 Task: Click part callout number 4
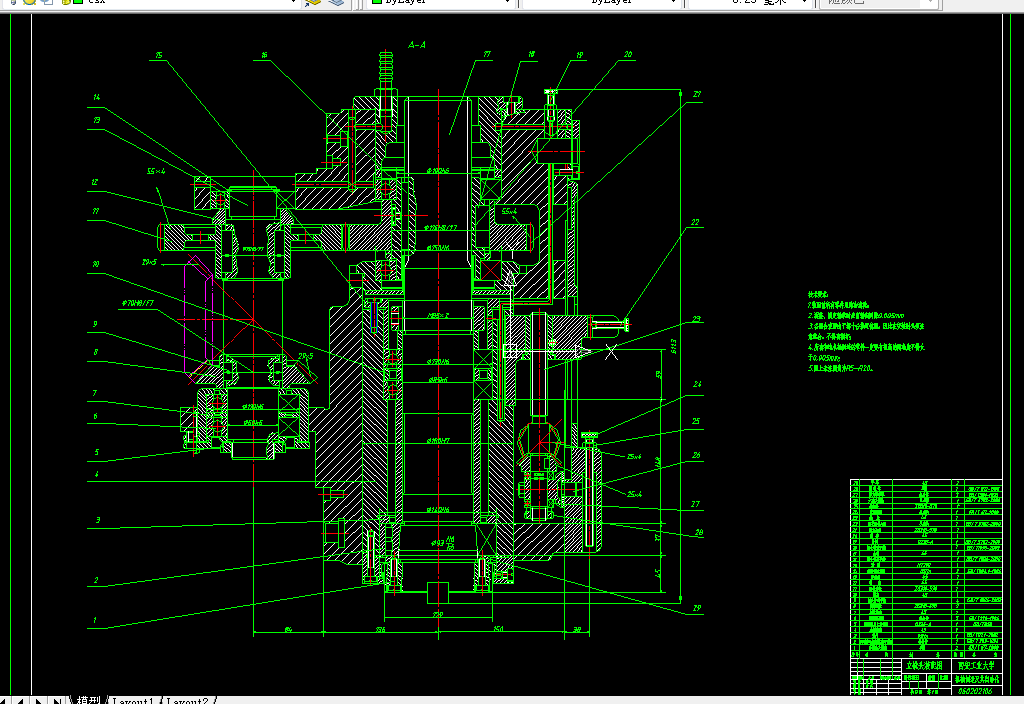click(97, 475)
